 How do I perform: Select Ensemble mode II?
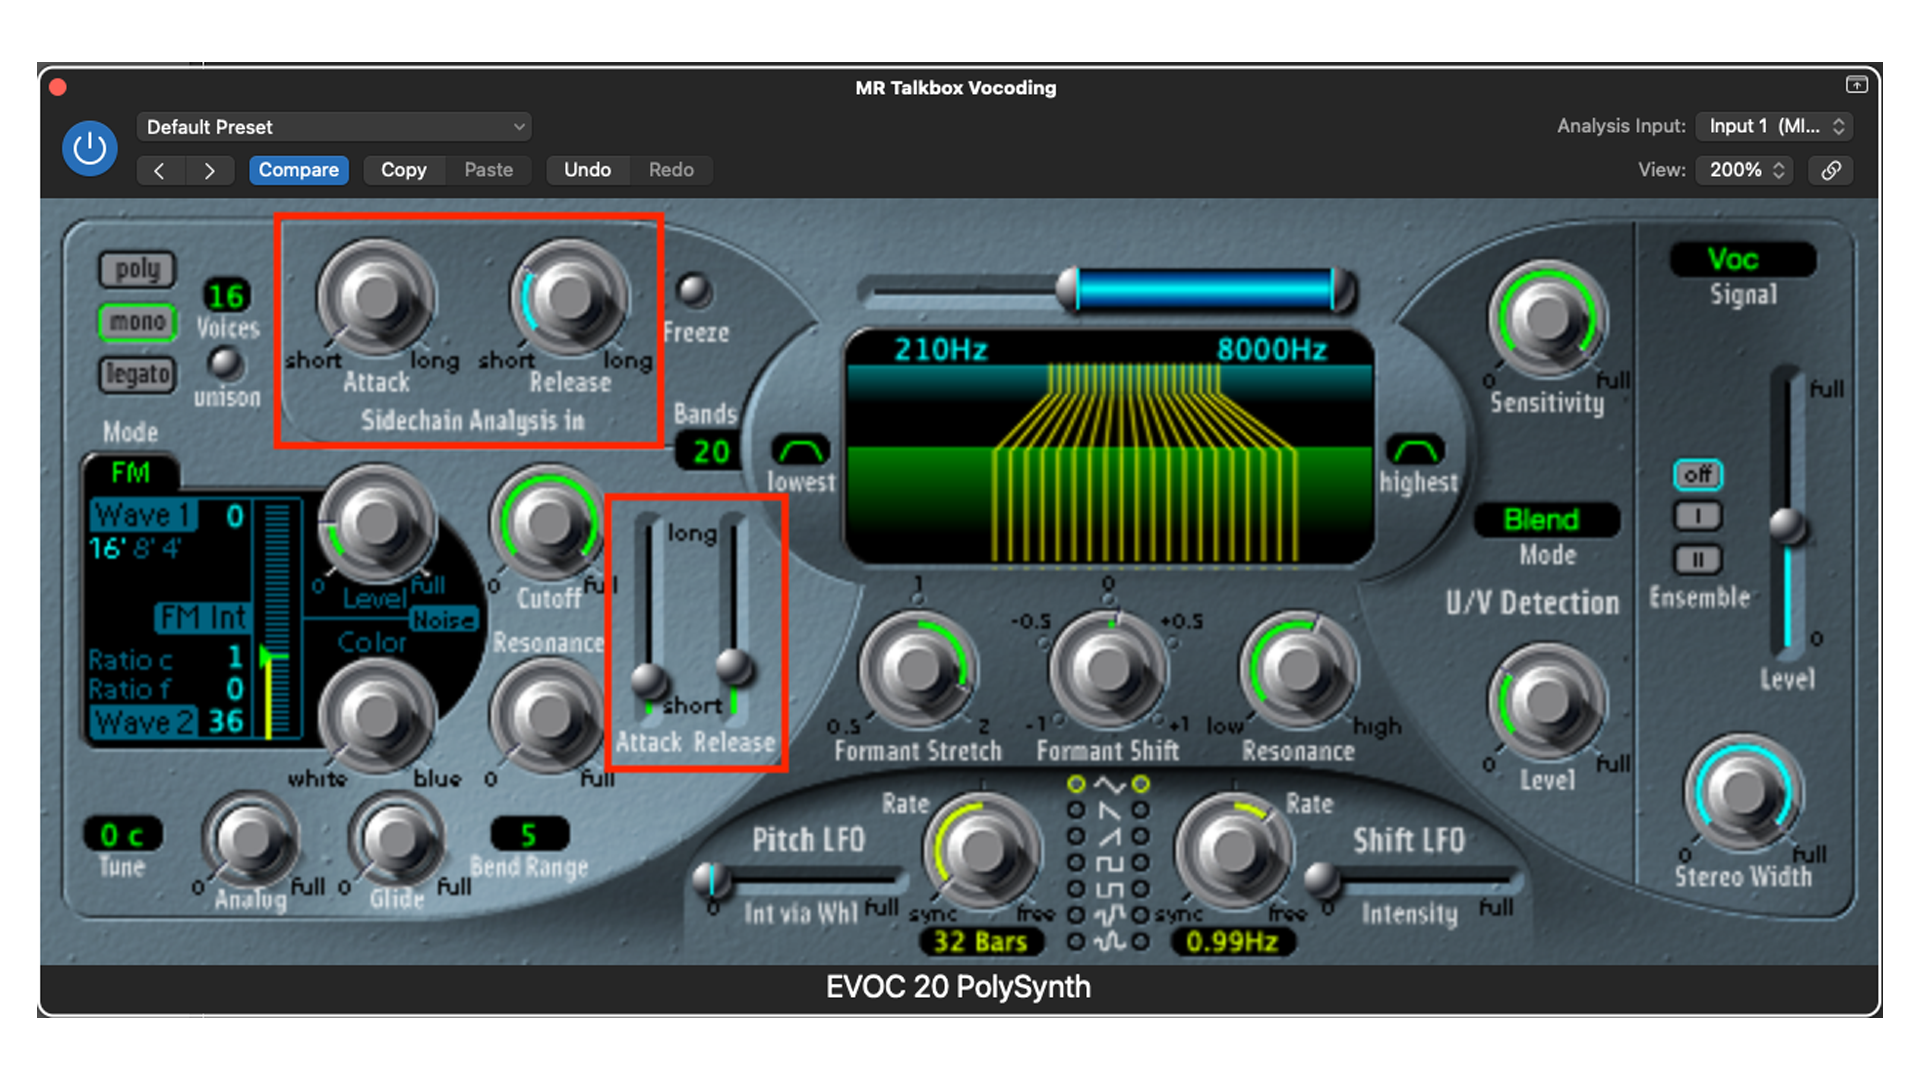1698,559
